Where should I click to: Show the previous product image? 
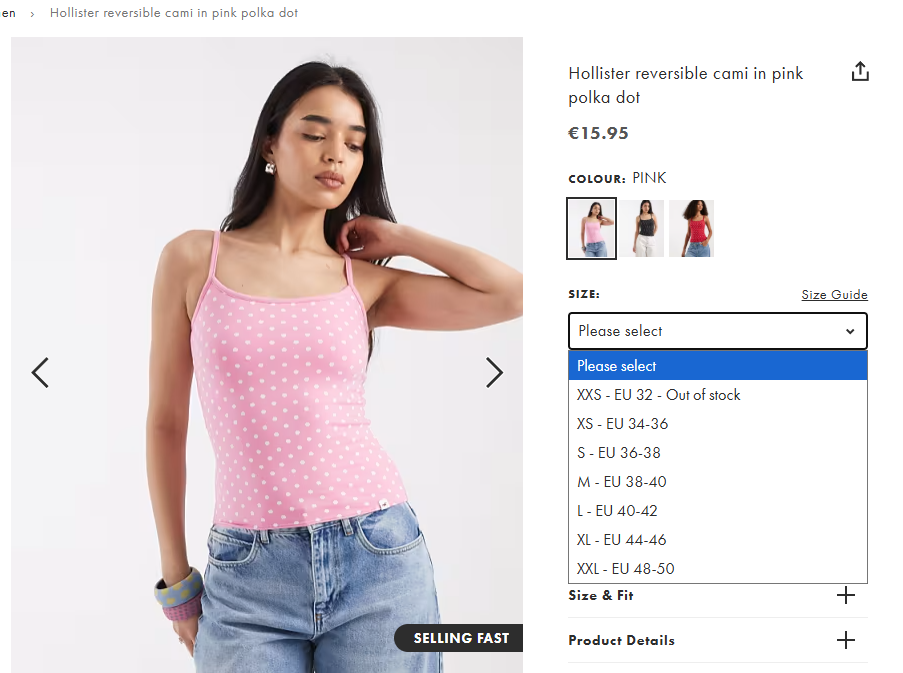point(40,372)
